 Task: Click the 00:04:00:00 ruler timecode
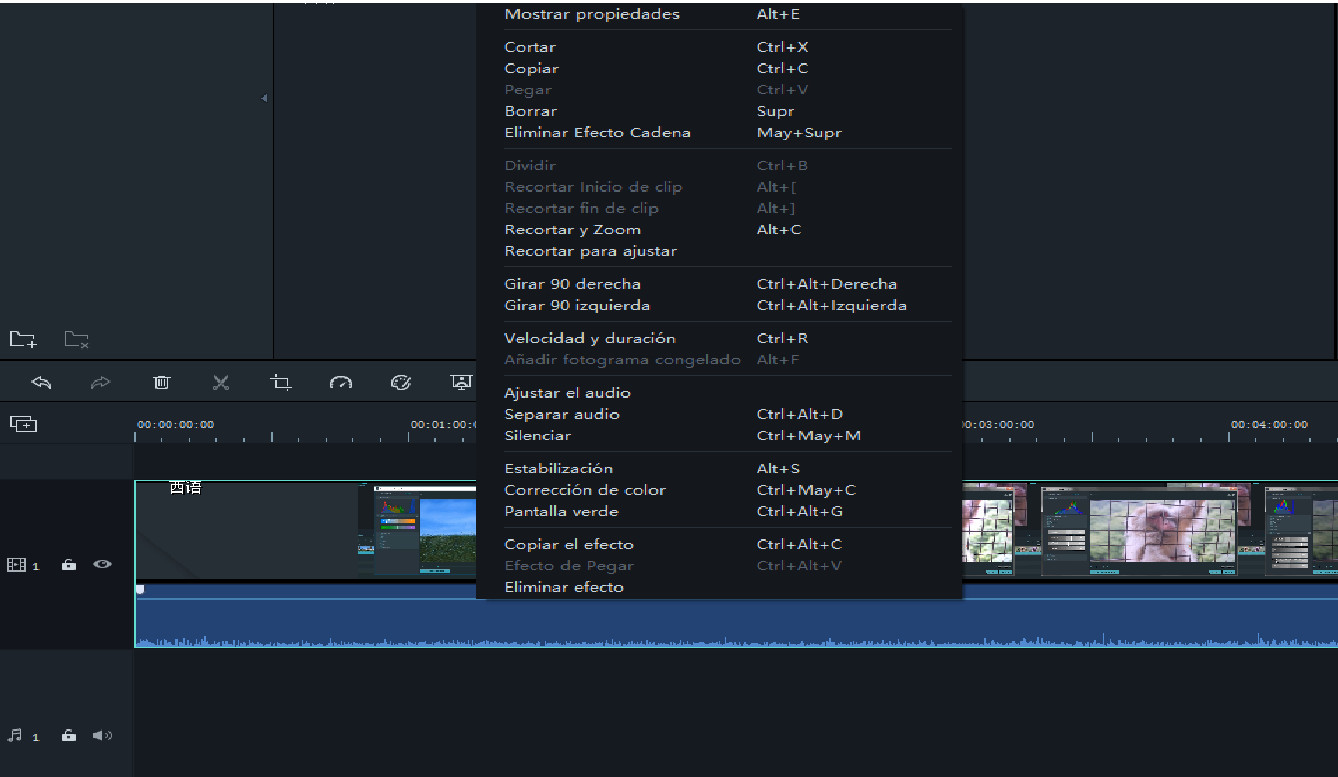pyautogui.click(x=1269, y=424)
